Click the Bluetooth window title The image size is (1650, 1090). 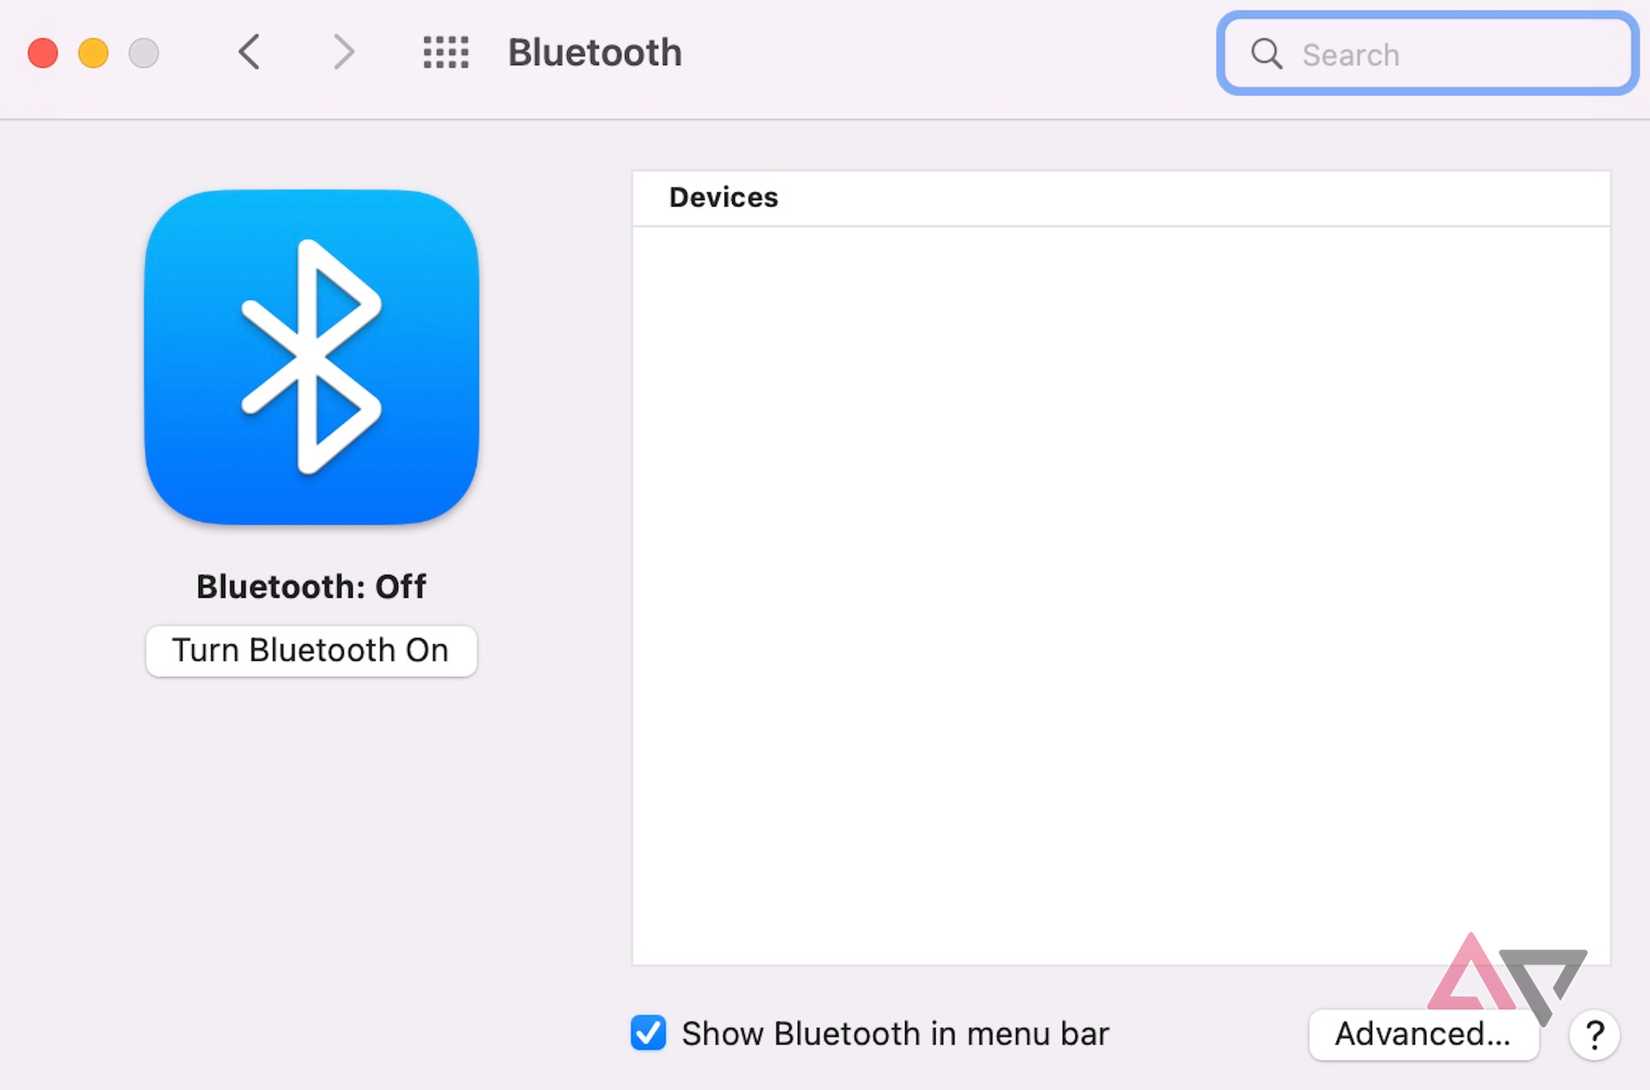pos(595,53)
